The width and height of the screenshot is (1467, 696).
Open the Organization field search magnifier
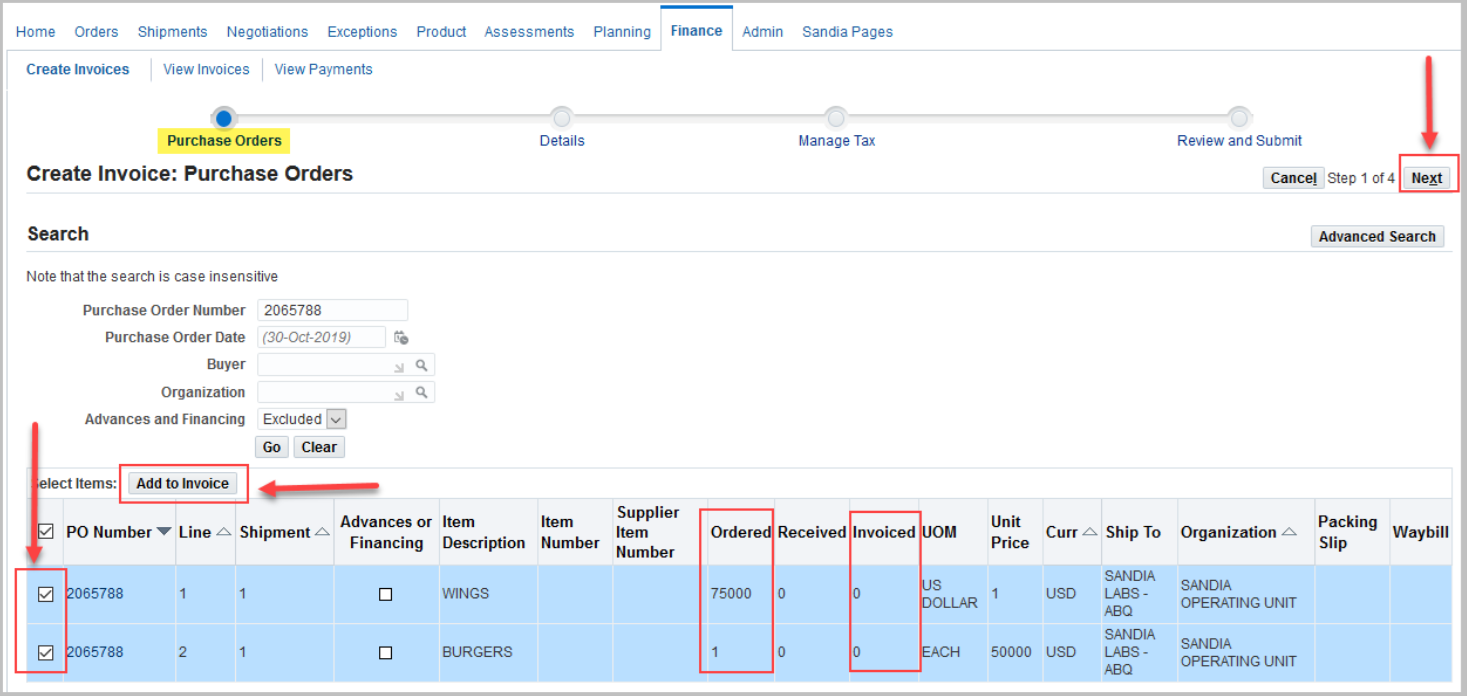pos(422,392)
